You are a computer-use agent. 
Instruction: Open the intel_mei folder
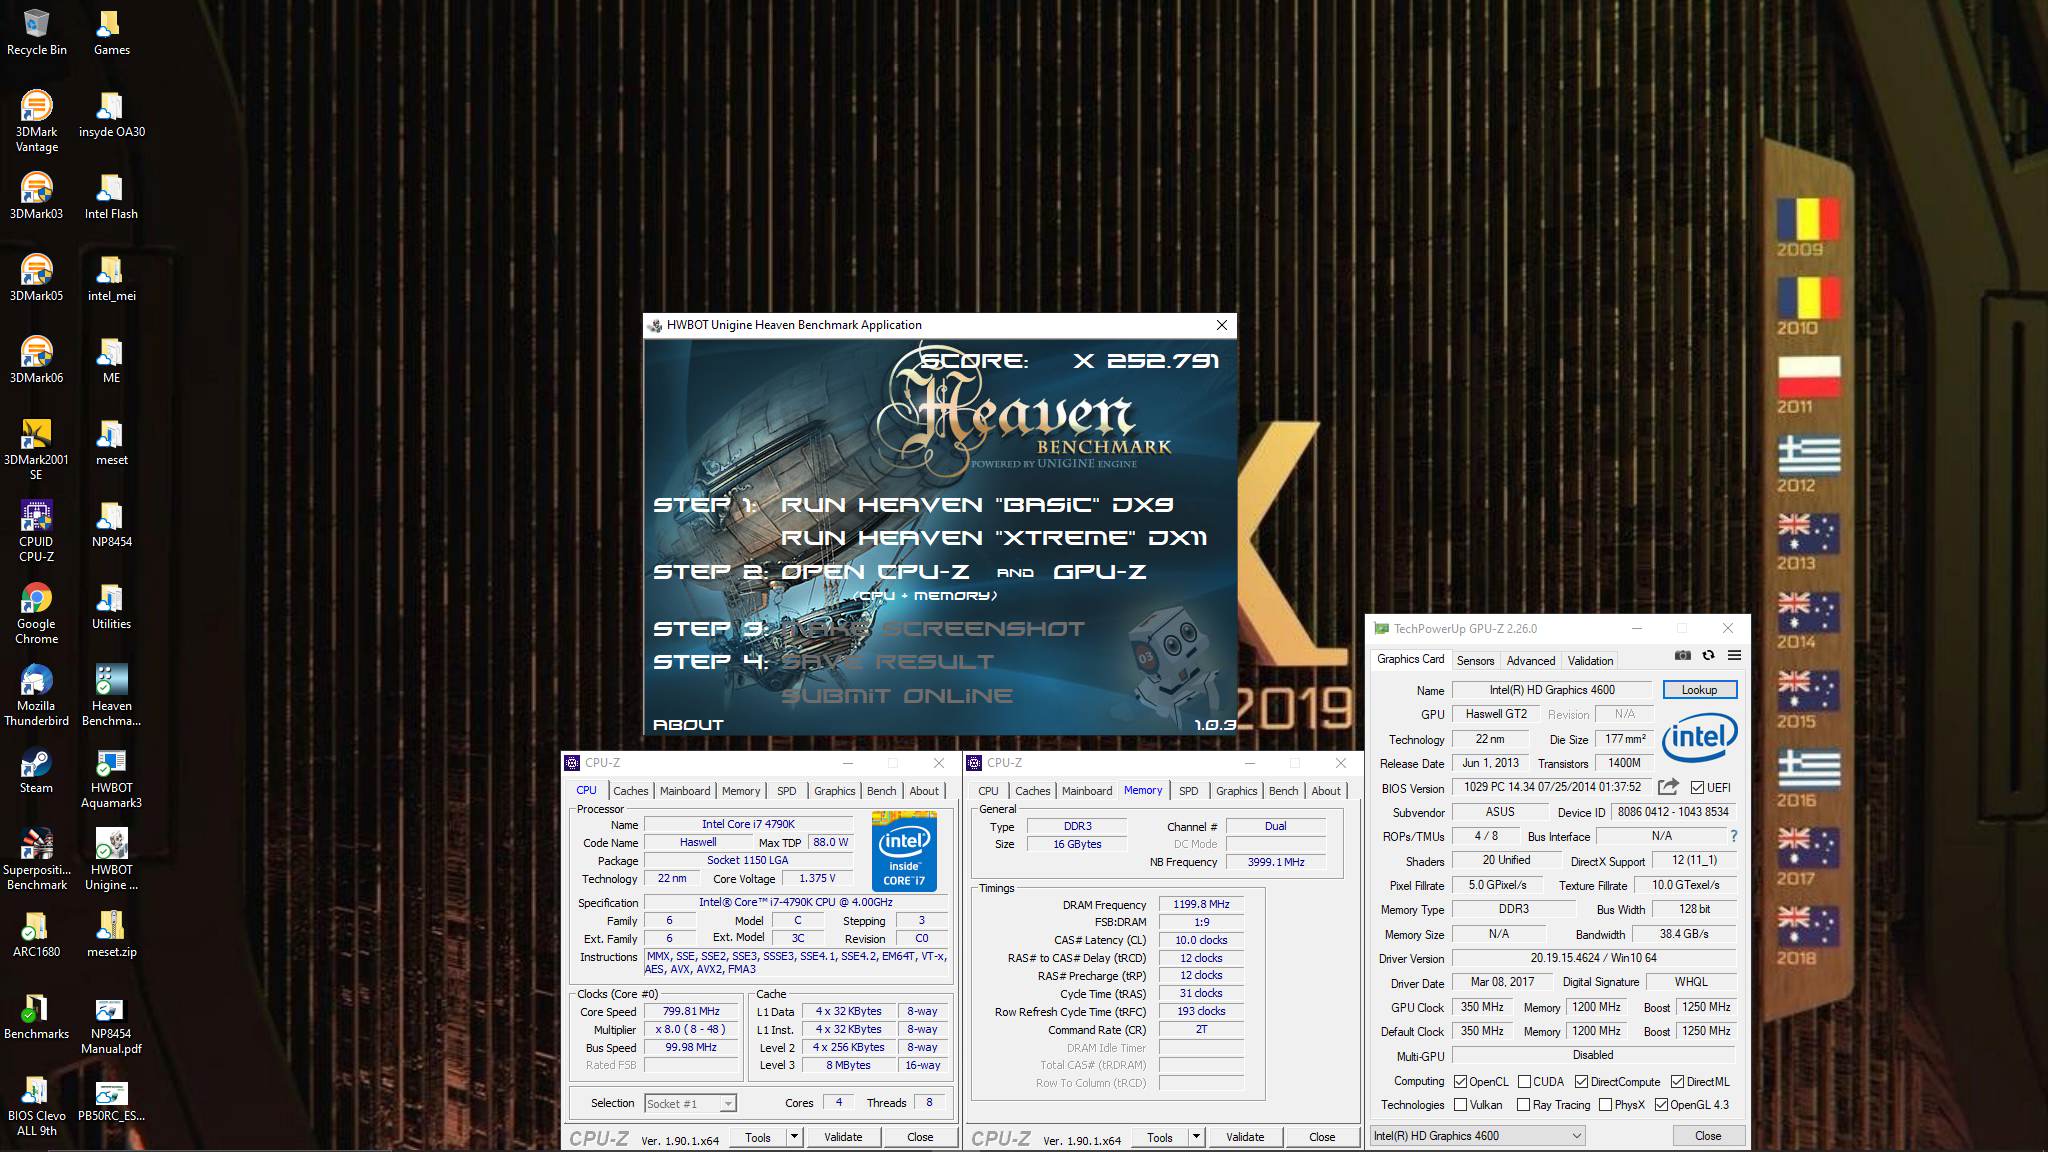[111, 278]
